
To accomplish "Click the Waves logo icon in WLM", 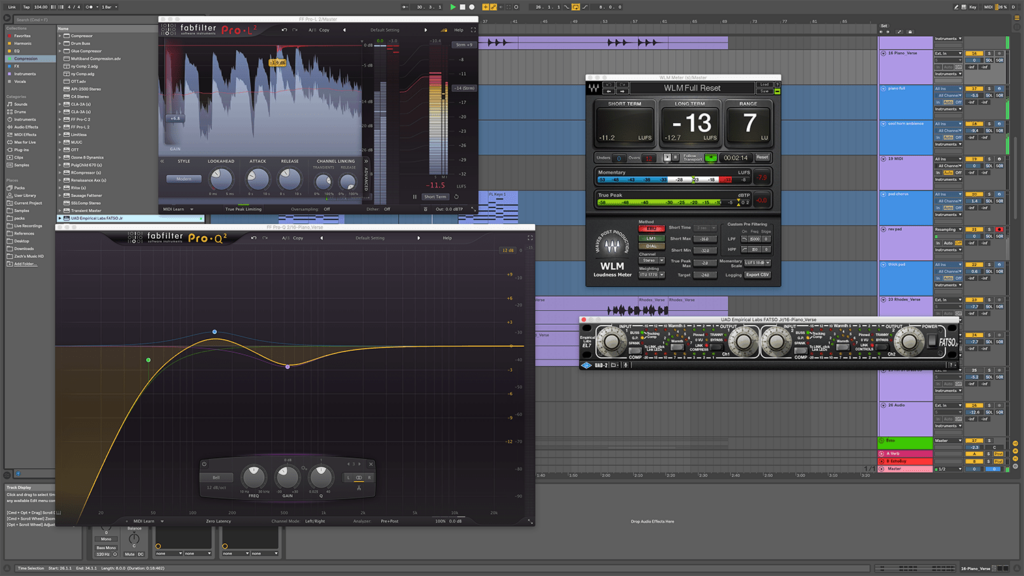I will tap(593, 88).
